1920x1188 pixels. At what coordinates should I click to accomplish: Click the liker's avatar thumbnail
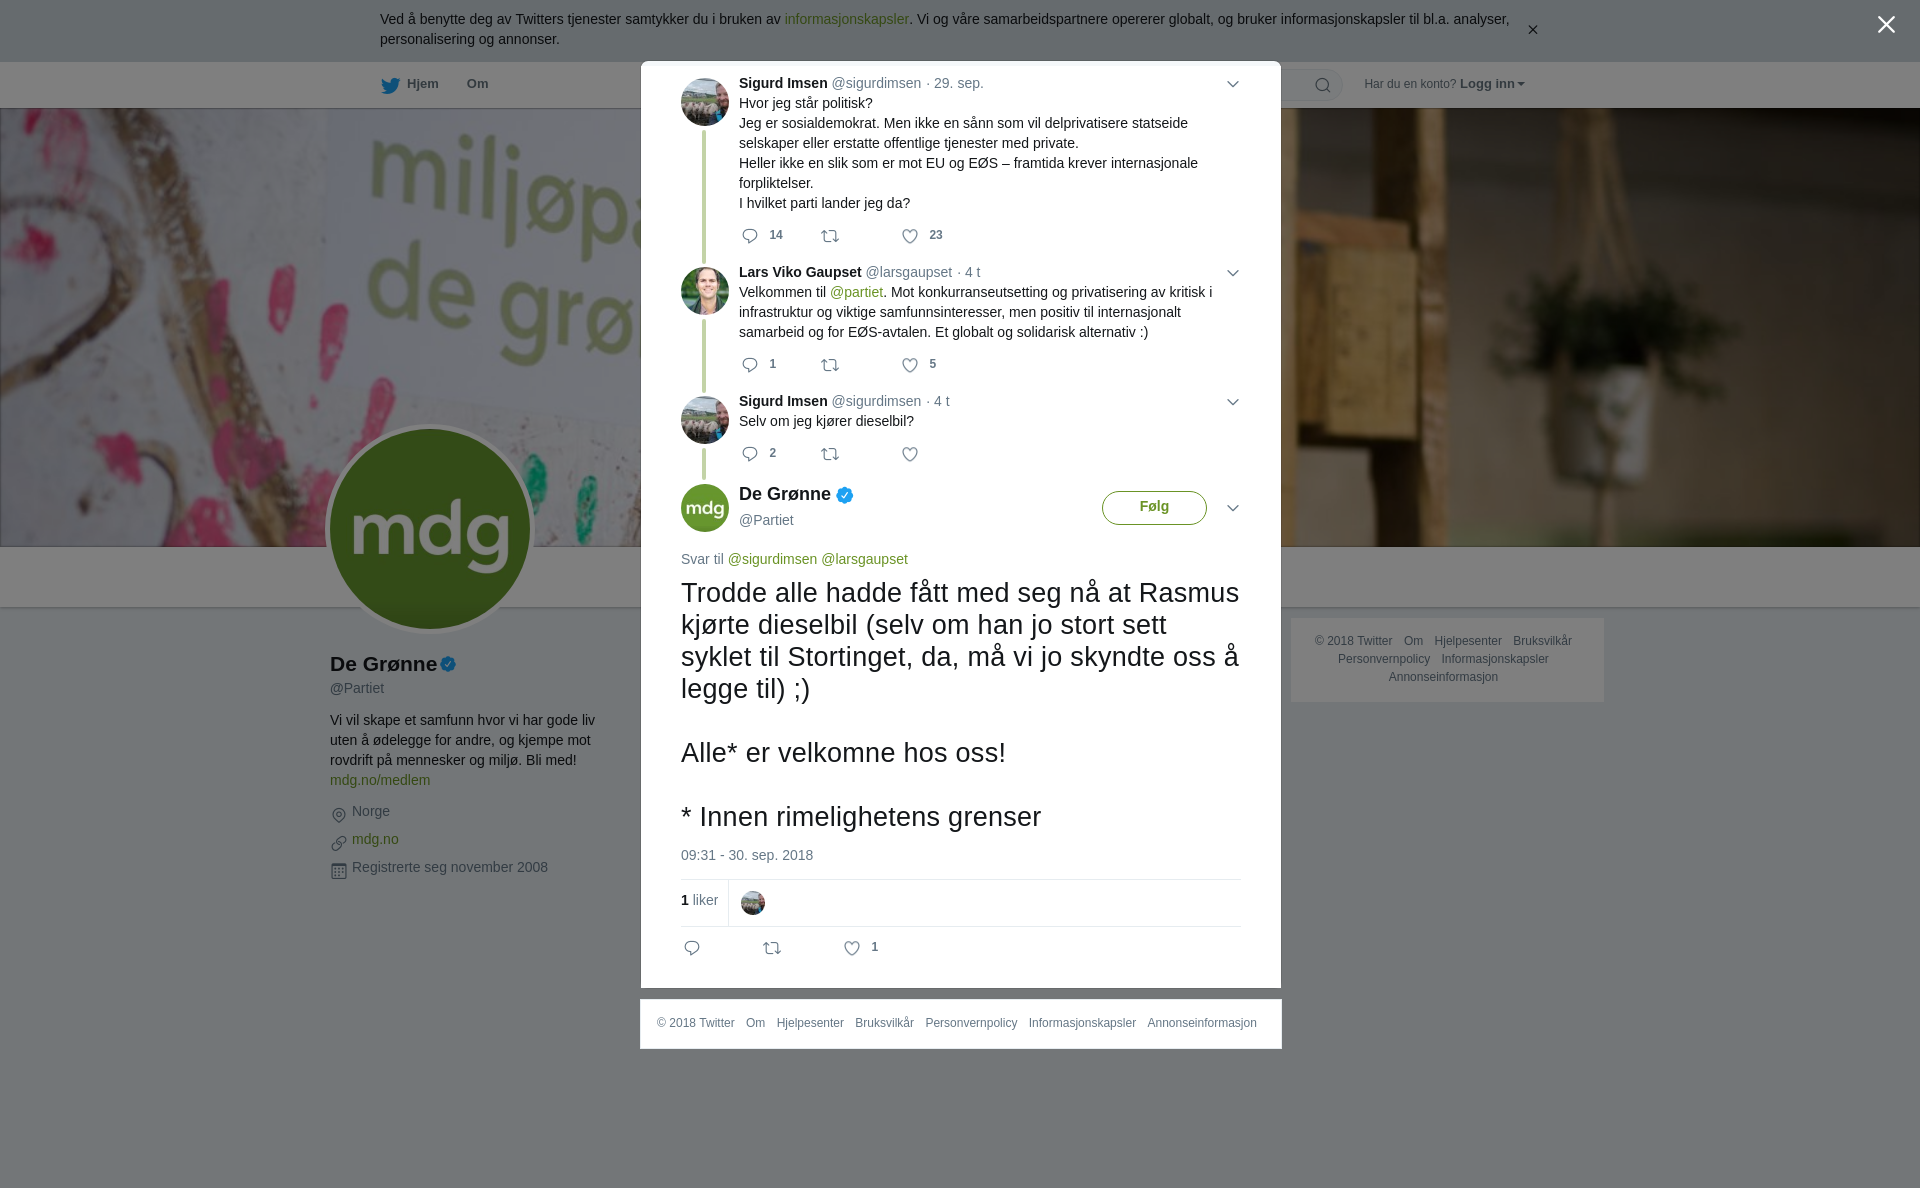[753, 903]
